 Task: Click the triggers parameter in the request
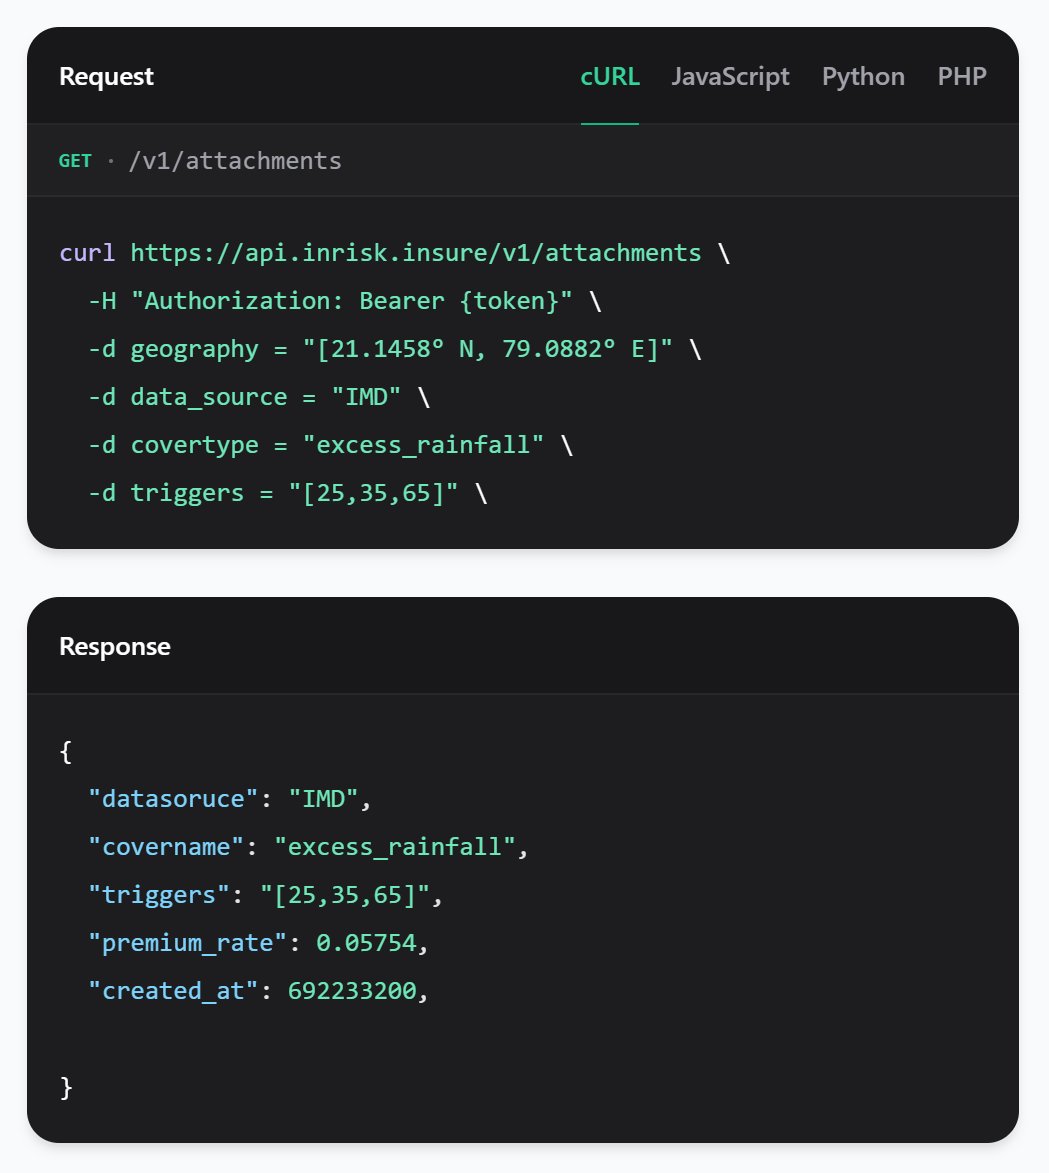tap(187, 493)
